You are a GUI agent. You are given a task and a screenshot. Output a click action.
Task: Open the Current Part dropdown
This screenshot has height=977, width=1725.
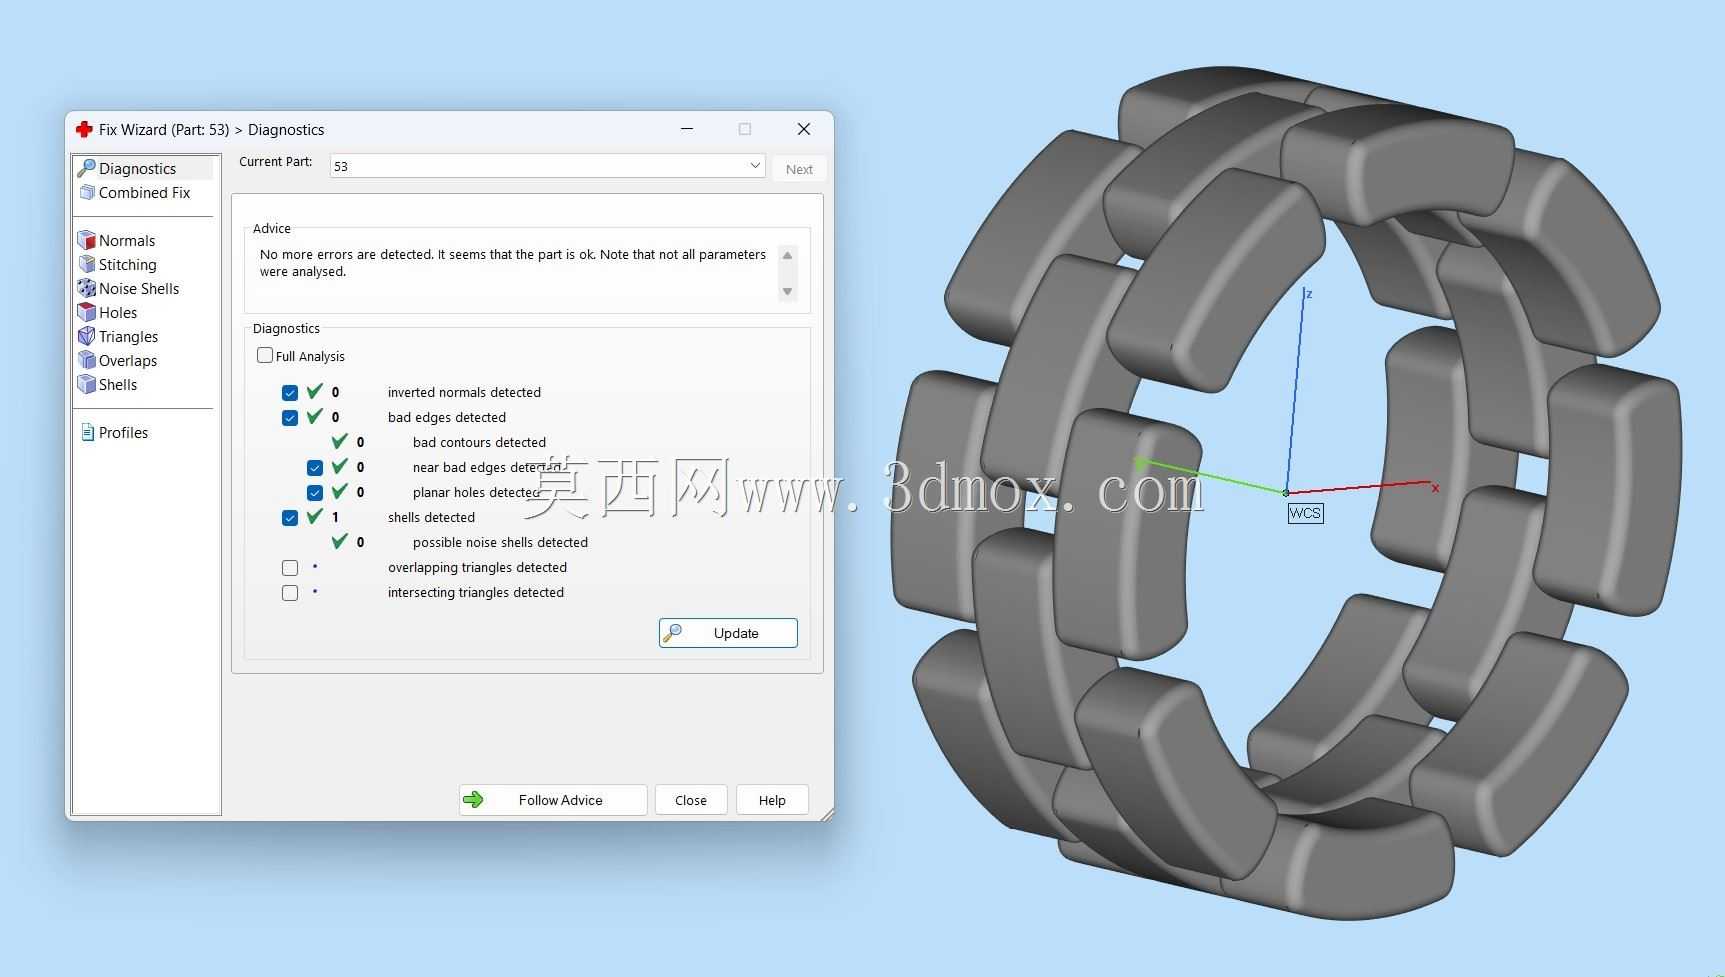tap(548, 166)
